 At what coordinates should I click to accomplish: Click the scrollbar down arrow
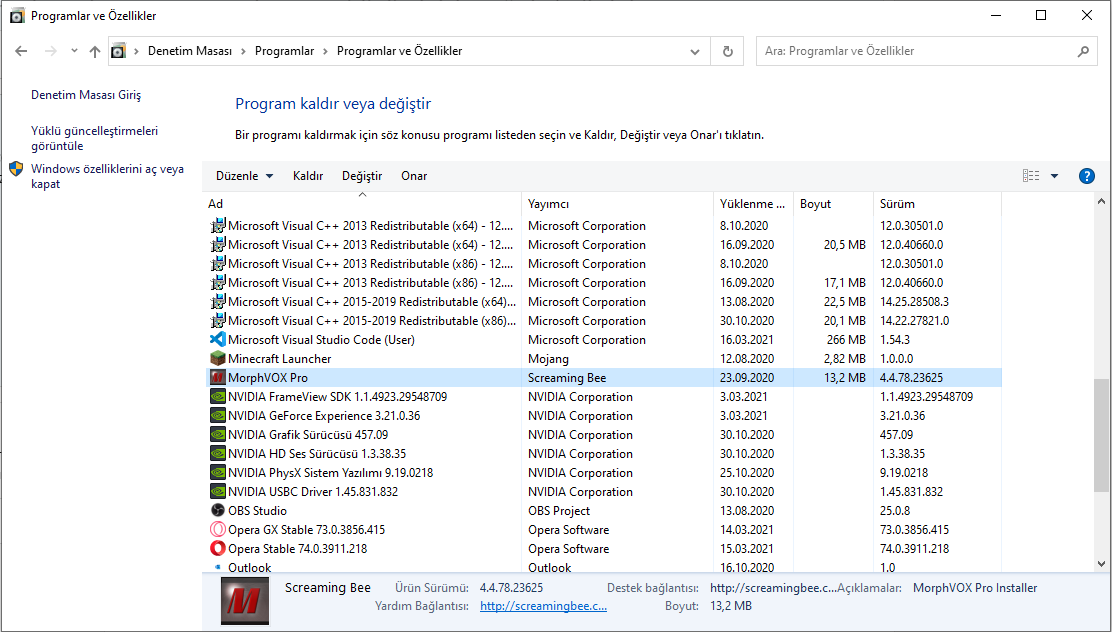coord(1101,564)
